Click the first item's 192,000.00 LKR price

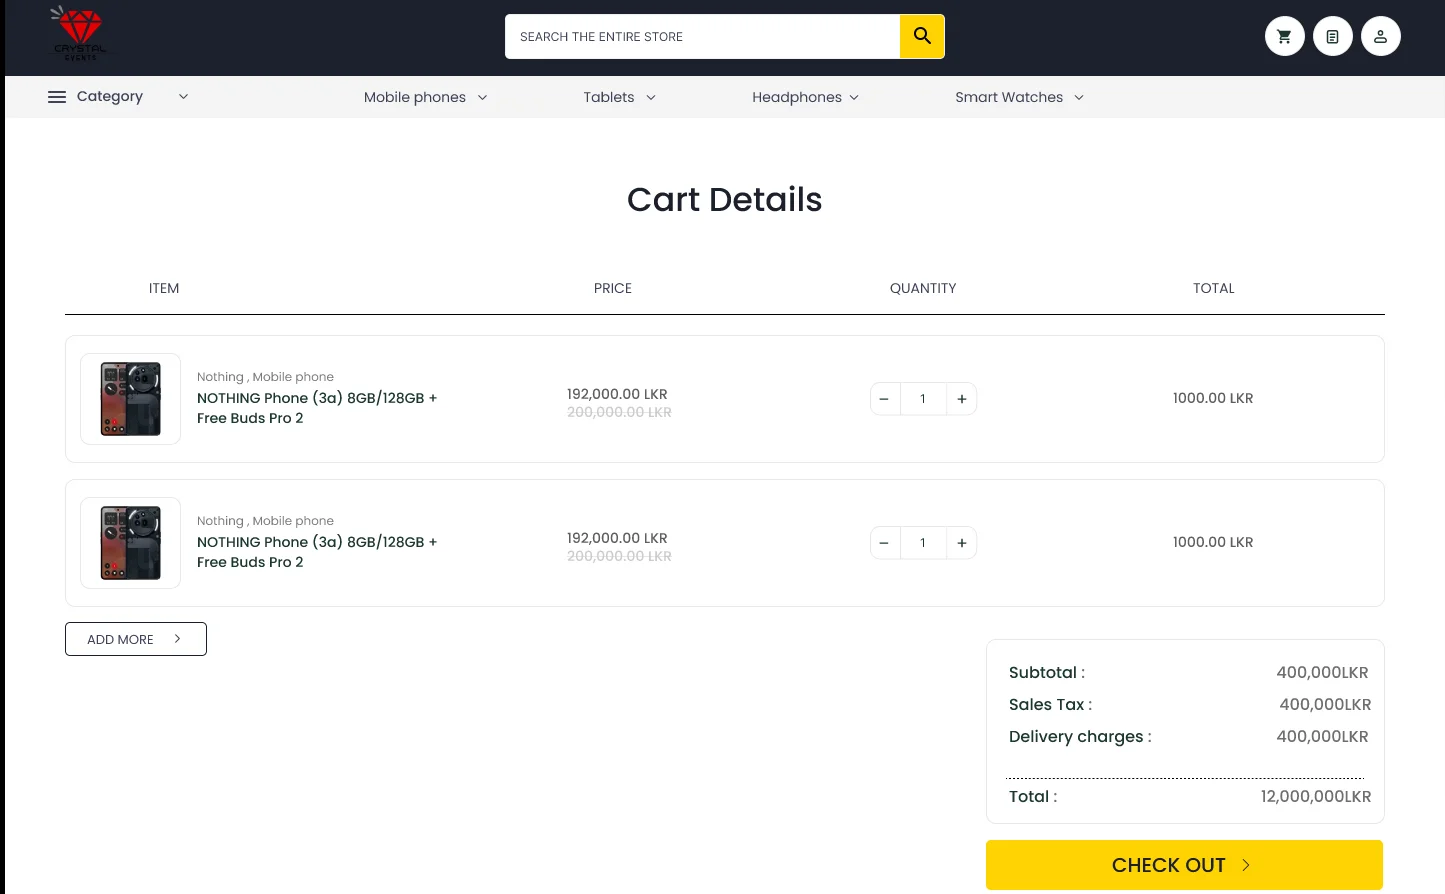[x=617, y=394]
